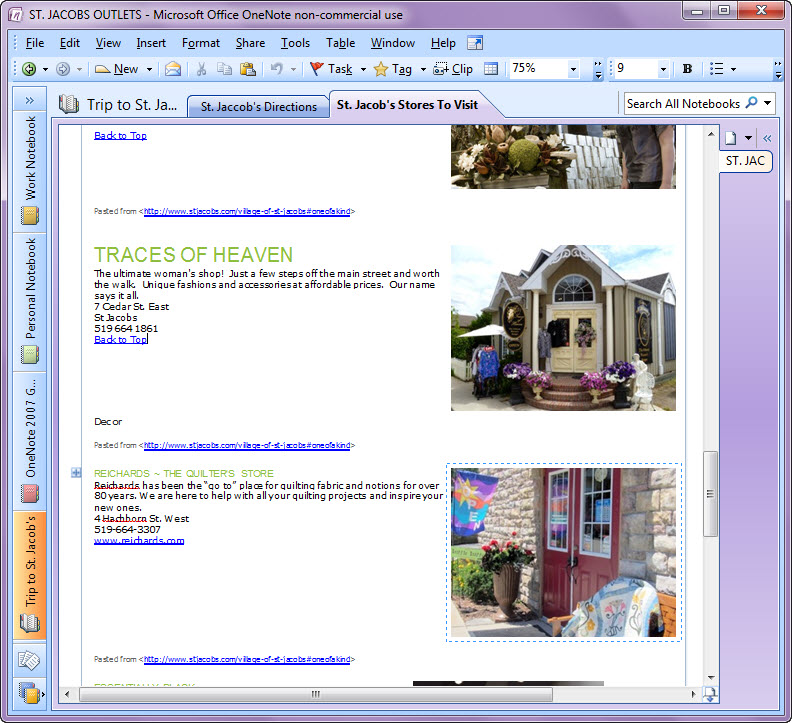Open the File menu
The width and height of the screenshot is (792, 723).
tap(35, 43)
